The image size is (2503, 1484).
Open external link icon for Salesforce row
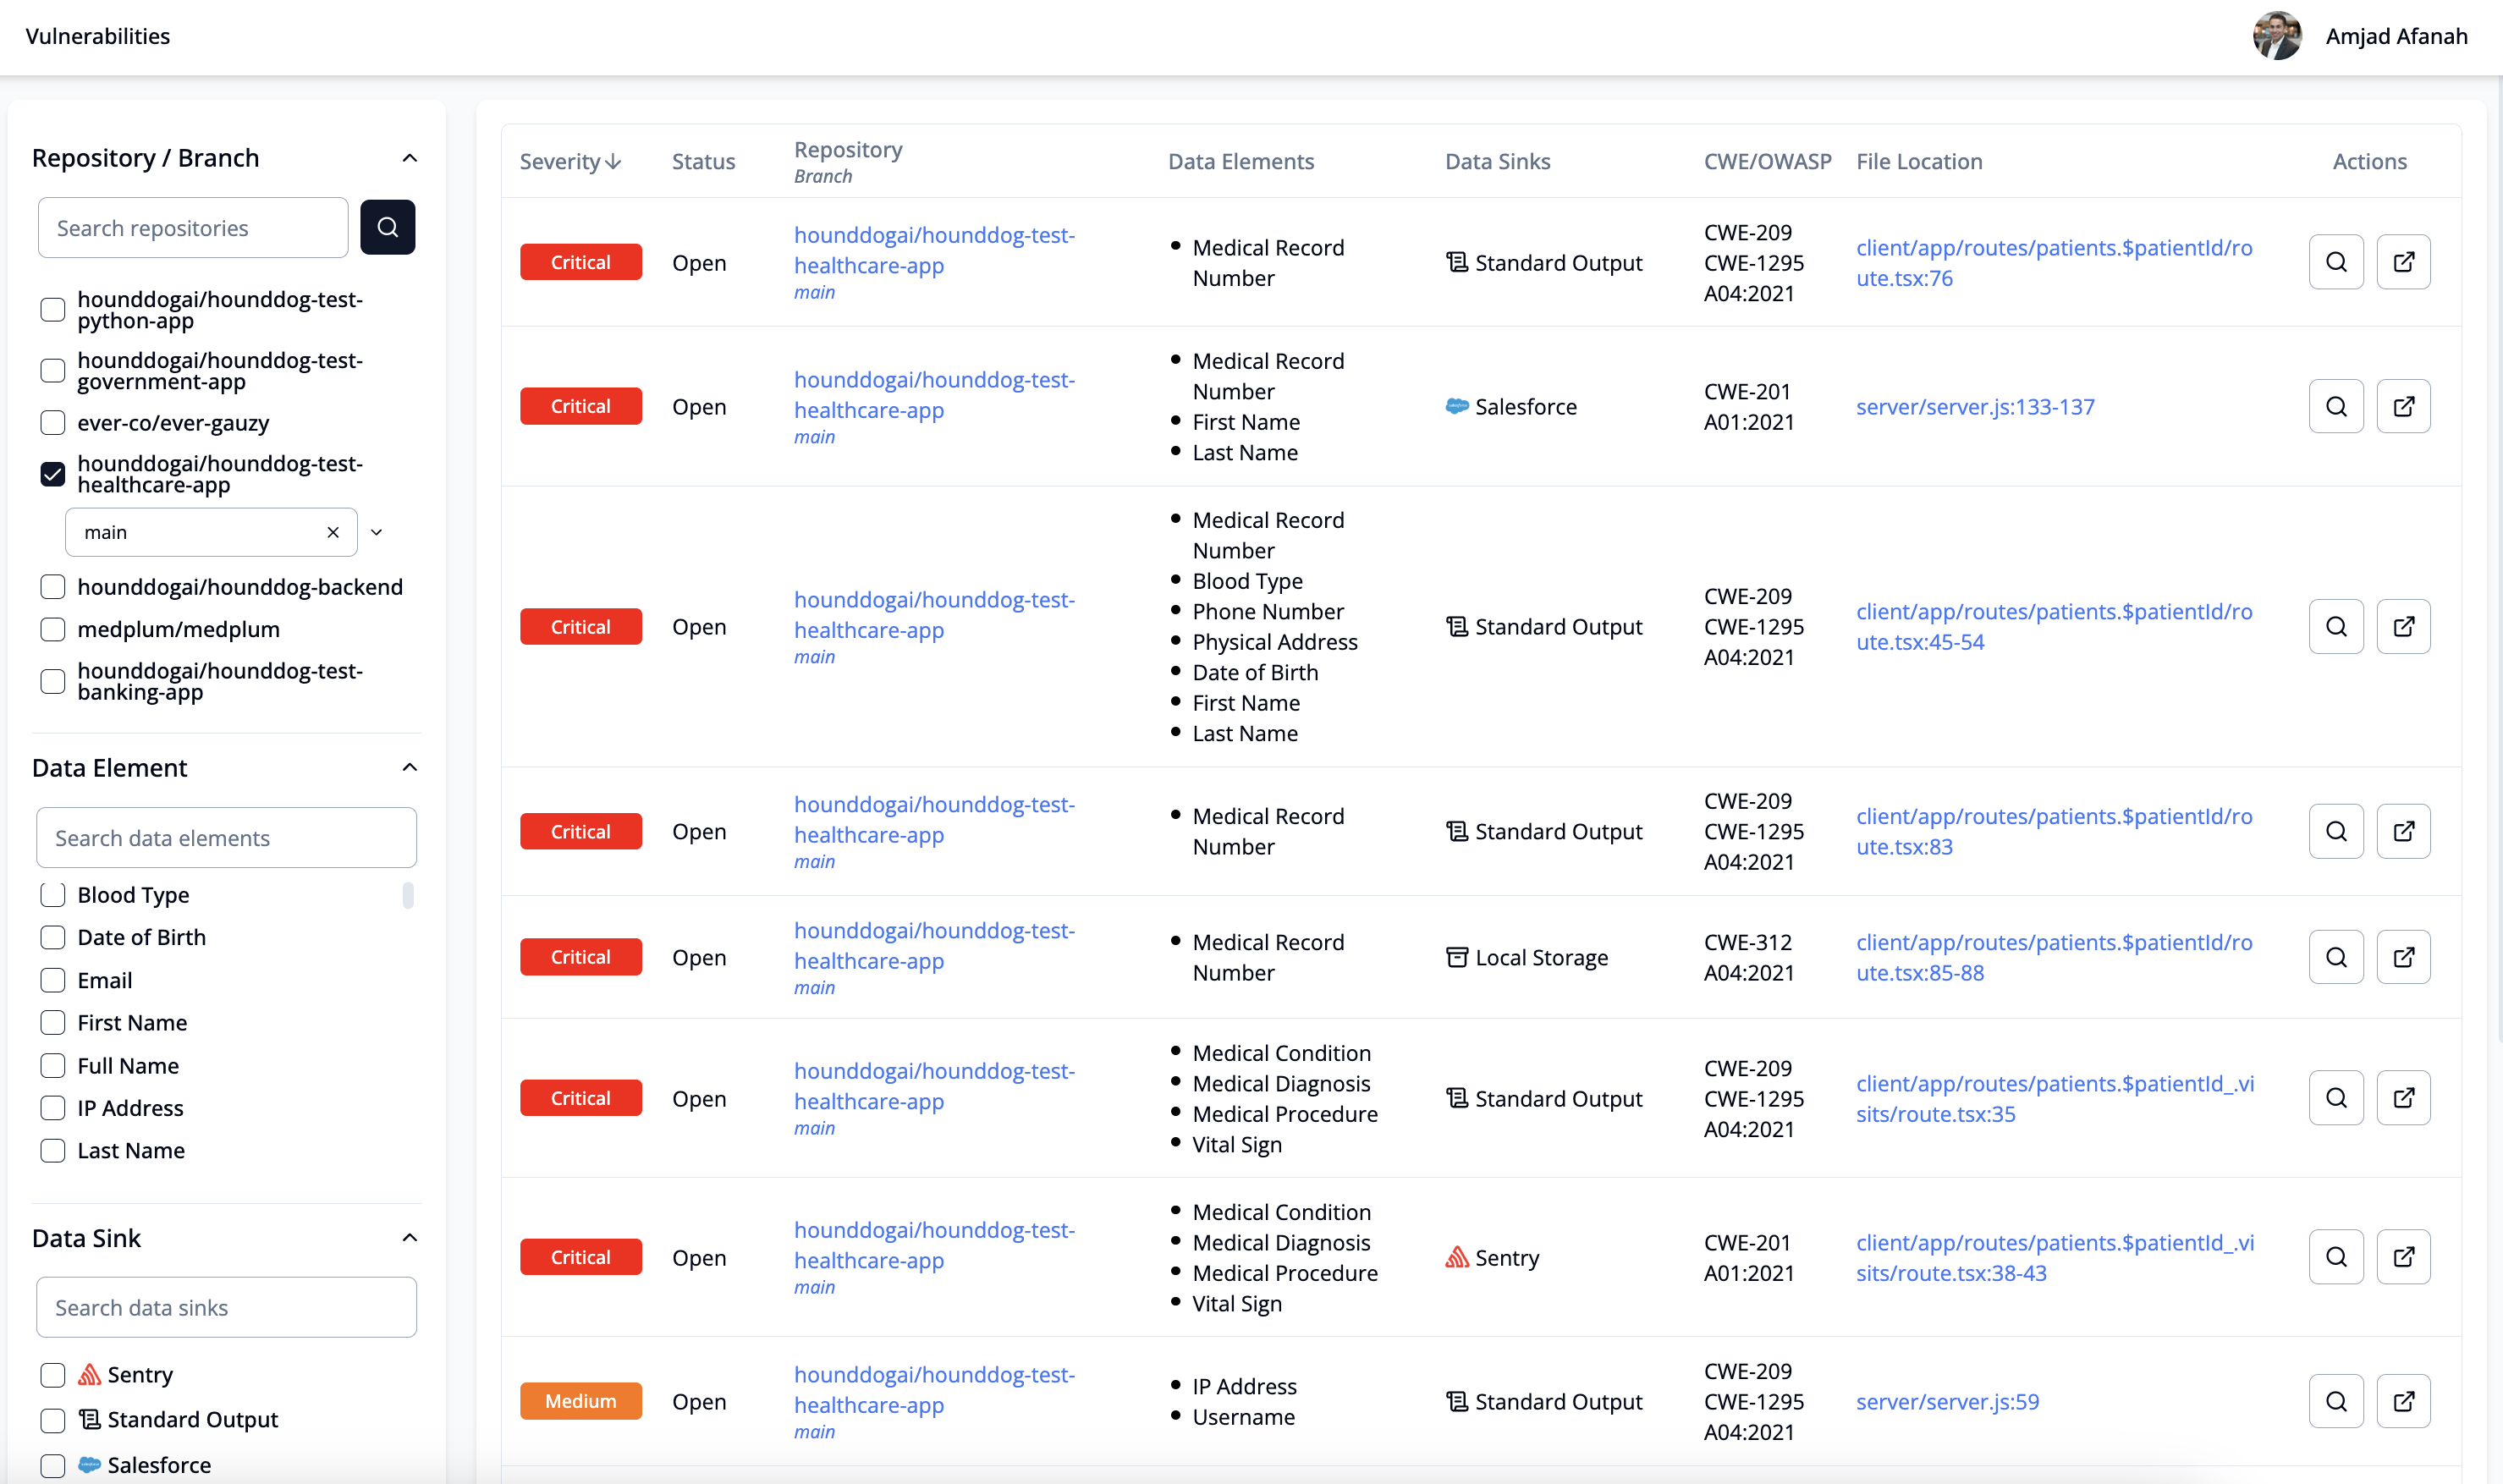coord(2403,406)
